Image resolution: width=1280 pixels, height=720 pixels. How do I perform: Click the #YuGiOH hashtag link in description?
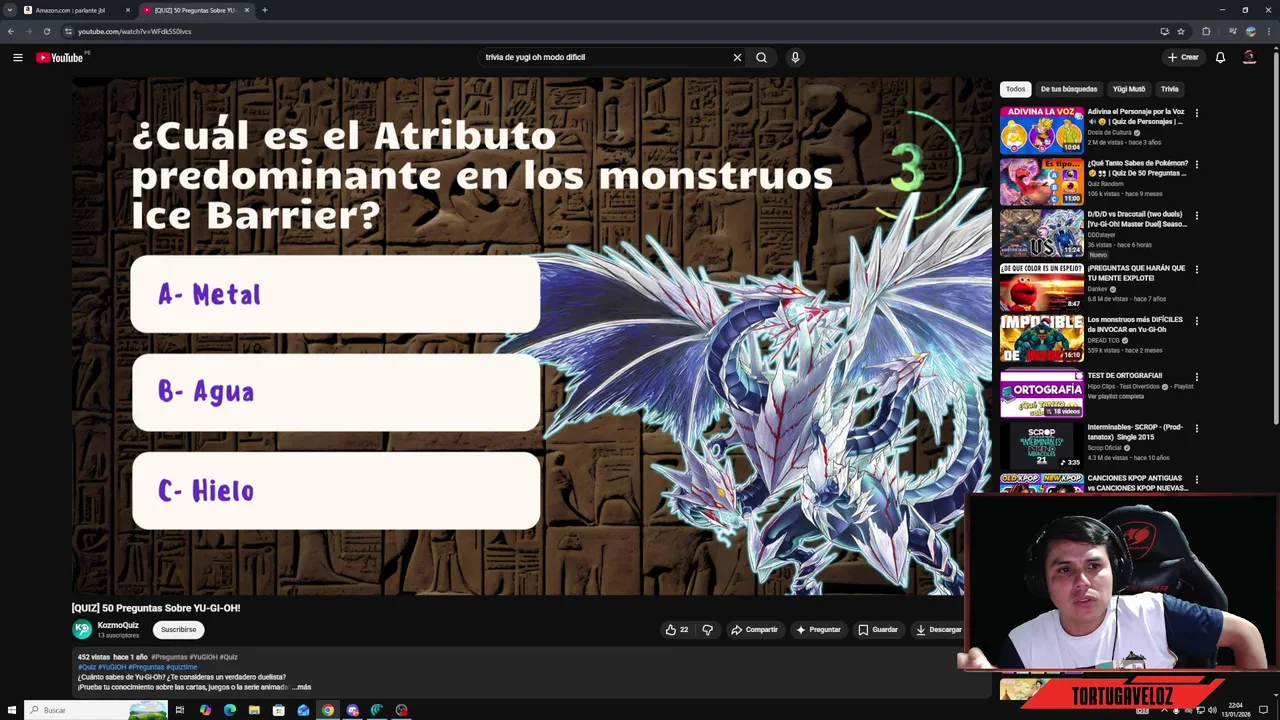click(112, 667)
